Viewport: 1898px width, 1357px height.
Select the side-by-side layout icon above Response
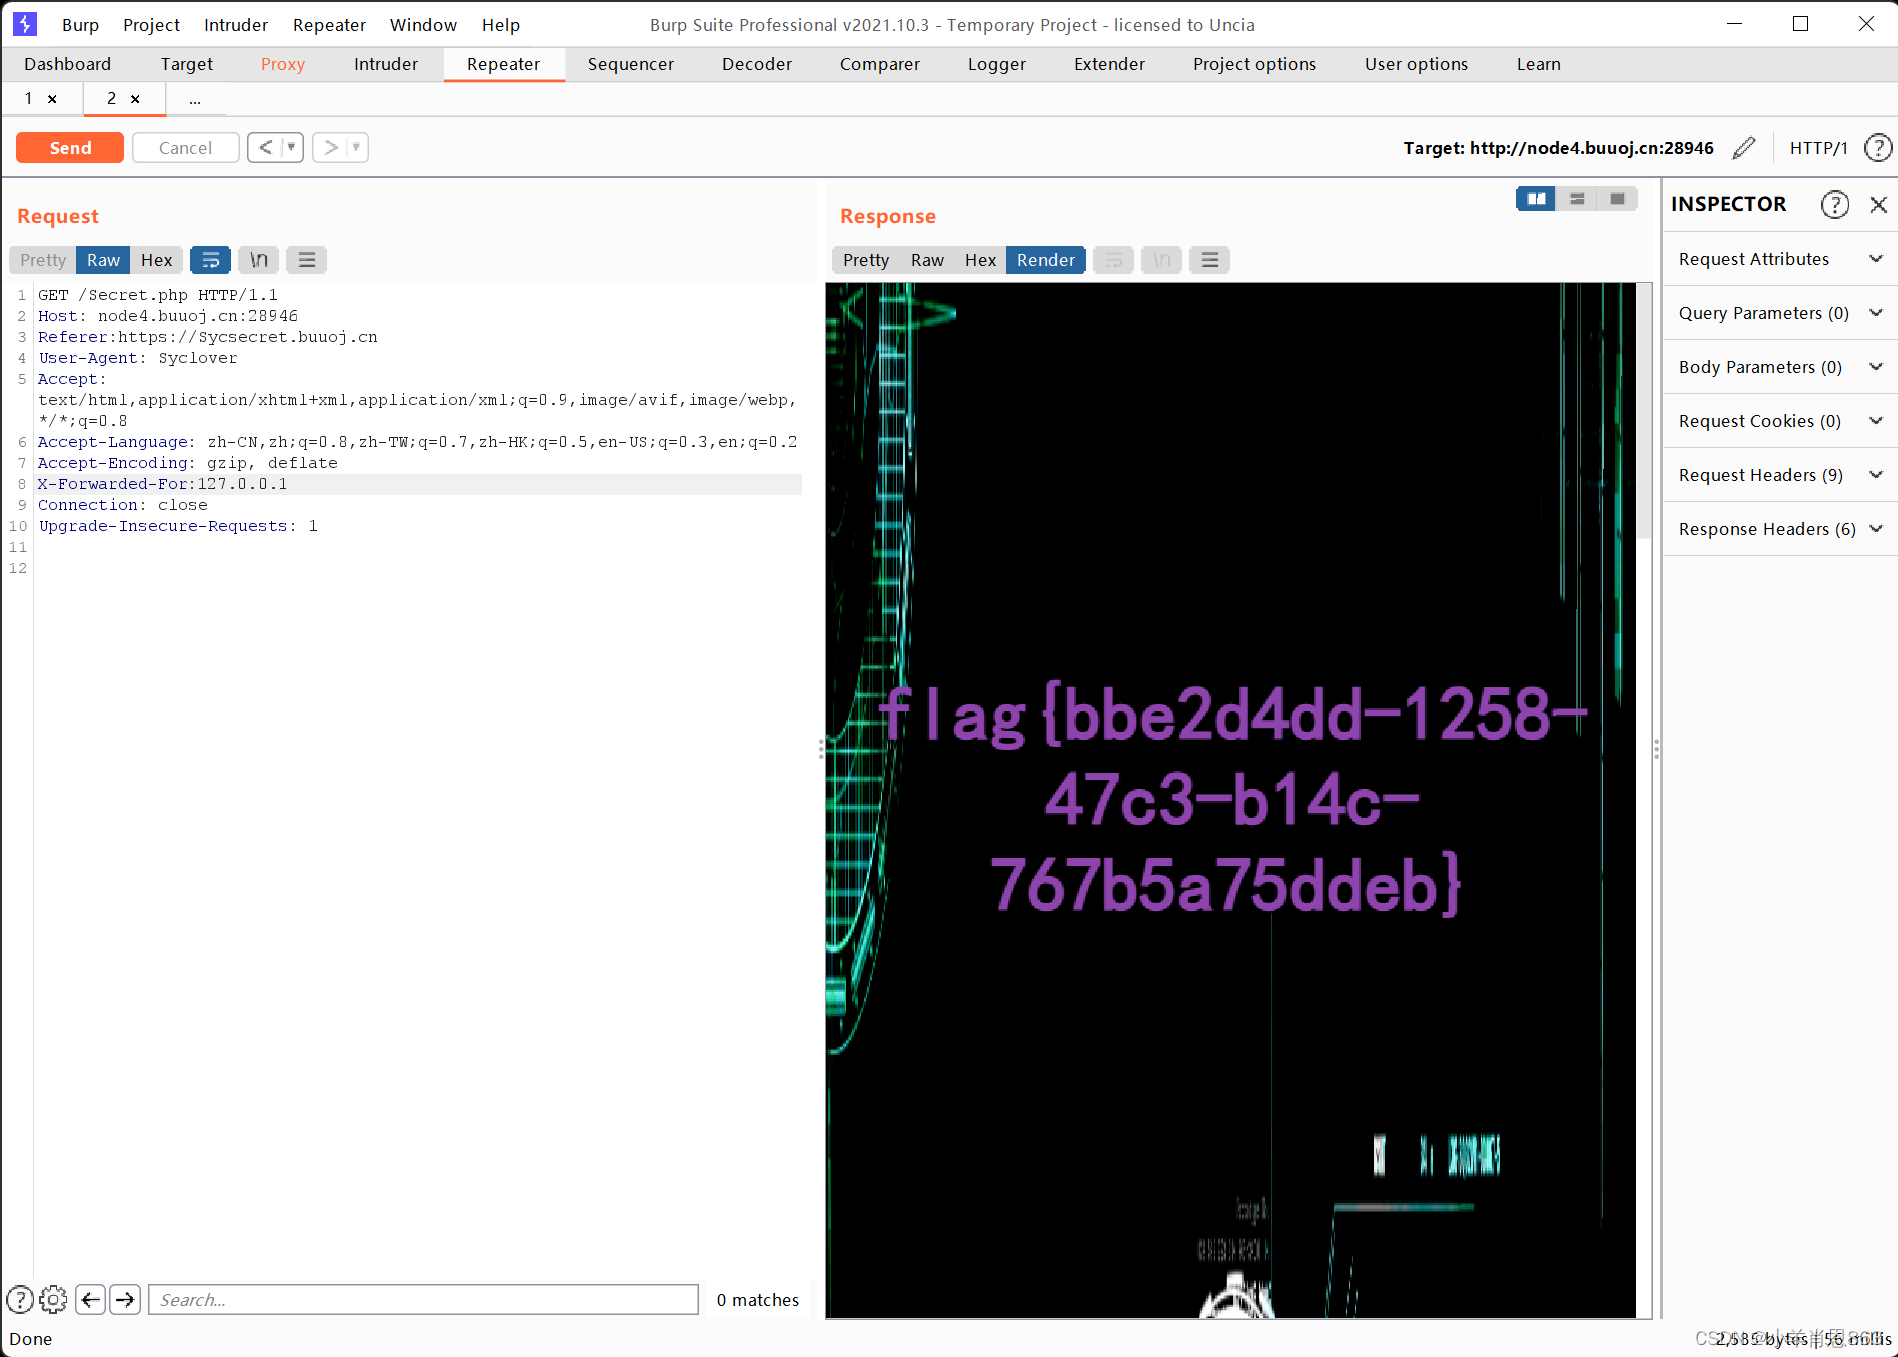pos(1535,198)
